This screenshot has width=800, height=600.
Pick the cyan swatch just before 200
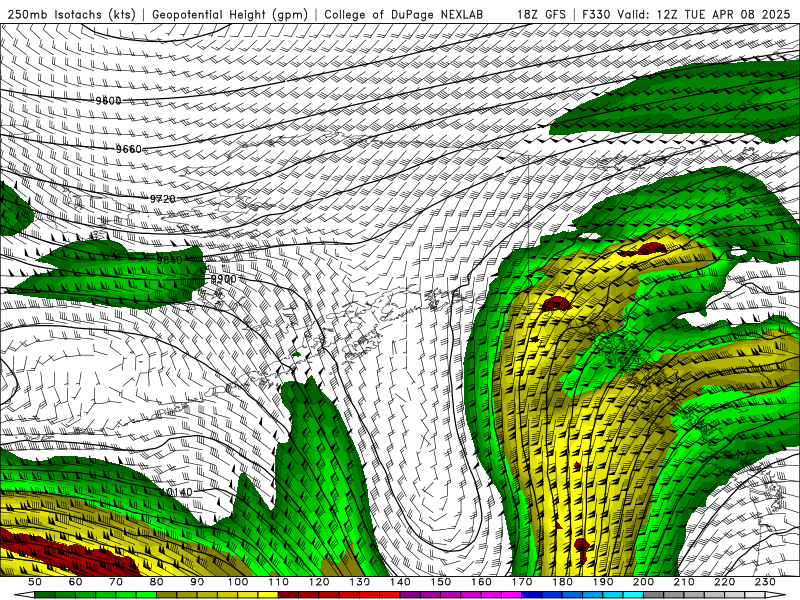tap(633, 595)
